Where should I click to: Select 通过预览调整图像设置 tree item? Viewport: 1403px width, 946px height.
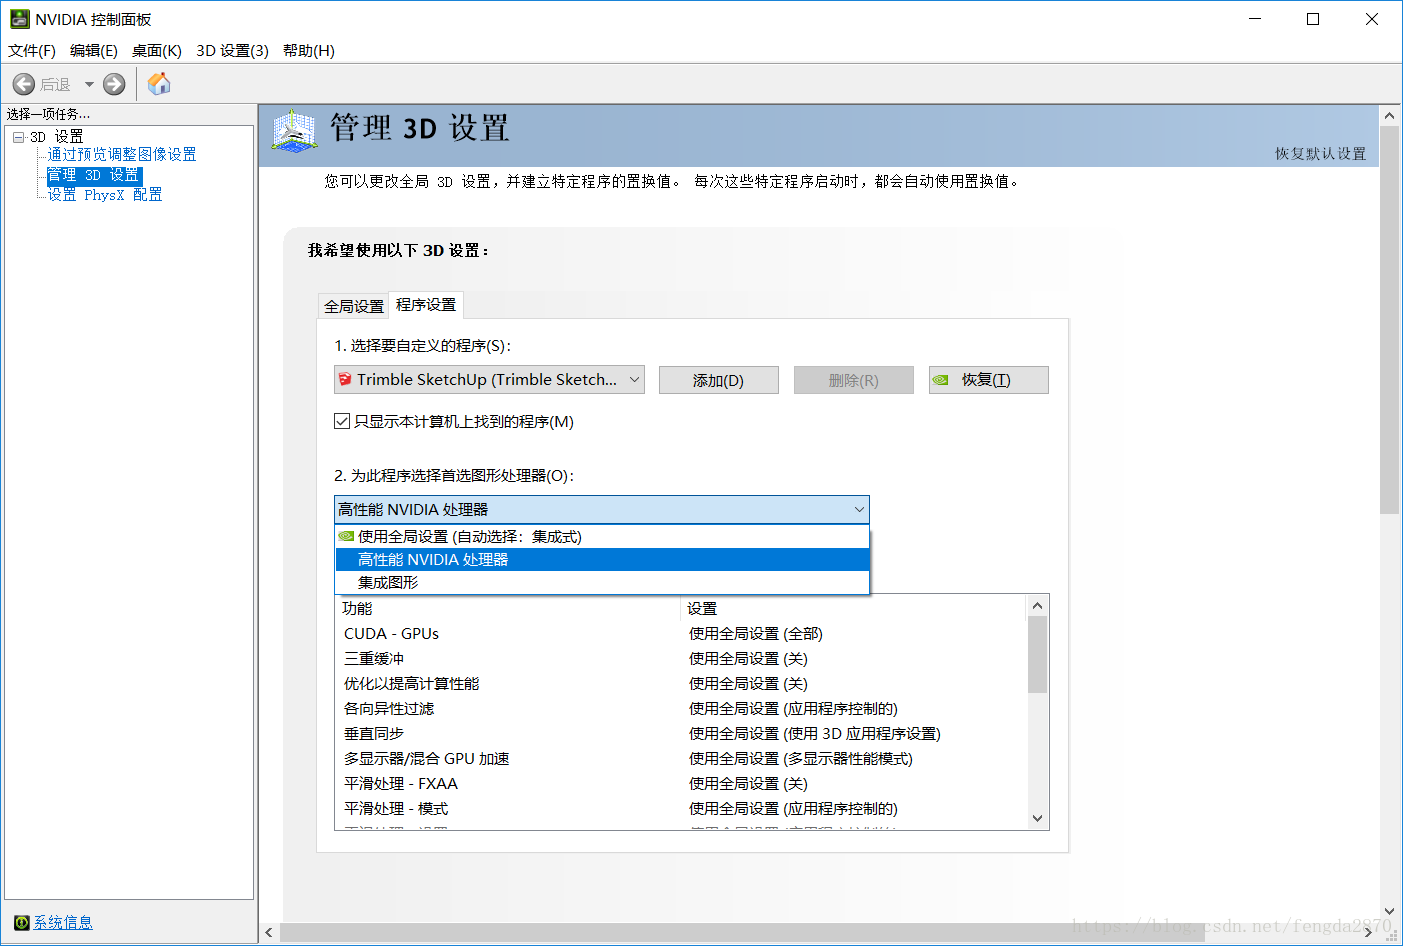[122, 154]
